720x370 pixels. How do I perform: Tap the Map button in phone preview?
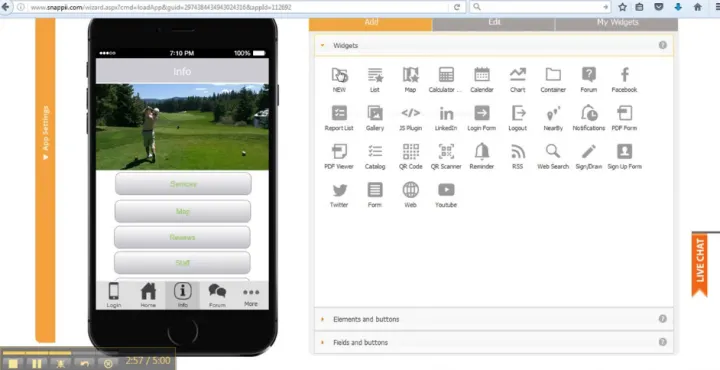(x=183, y=211)
